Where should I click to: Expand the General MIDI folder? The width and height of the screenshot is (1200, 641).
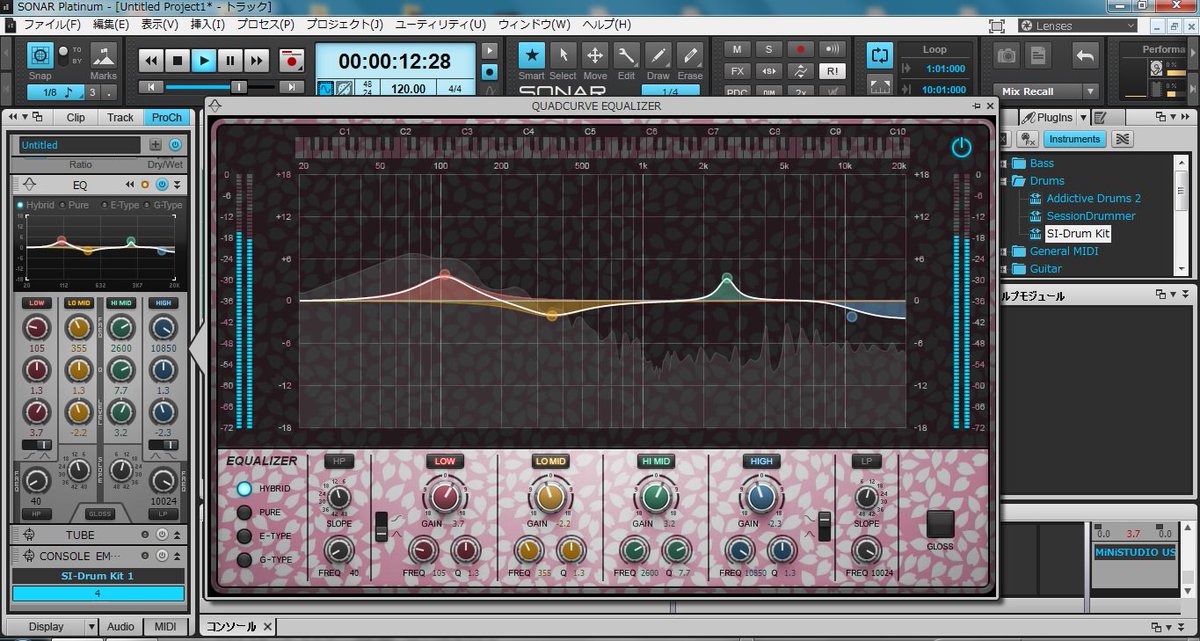(1005, 251)
